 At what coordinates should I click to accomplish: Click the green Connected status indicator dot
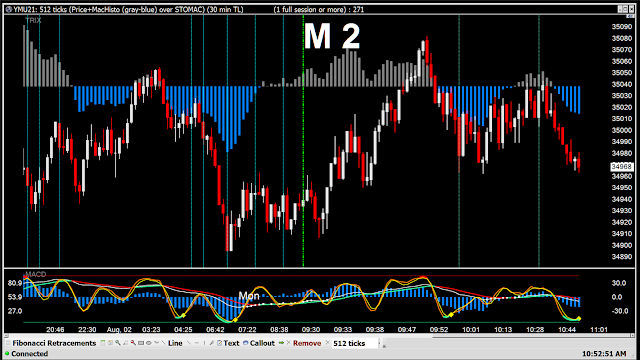coord(7,353)
